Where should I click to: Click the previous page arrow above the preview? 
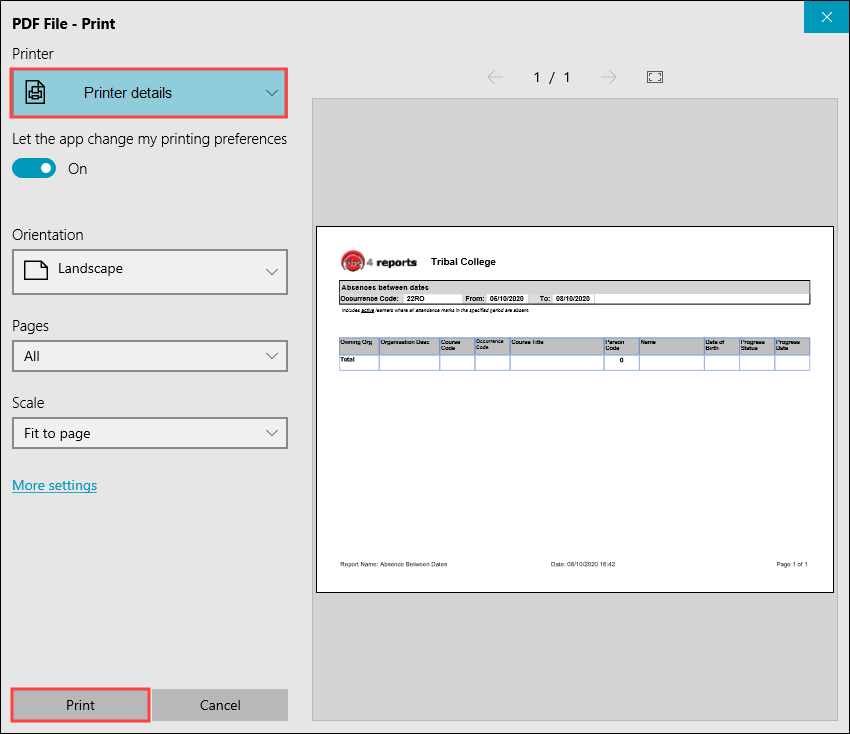pos(495,77)
